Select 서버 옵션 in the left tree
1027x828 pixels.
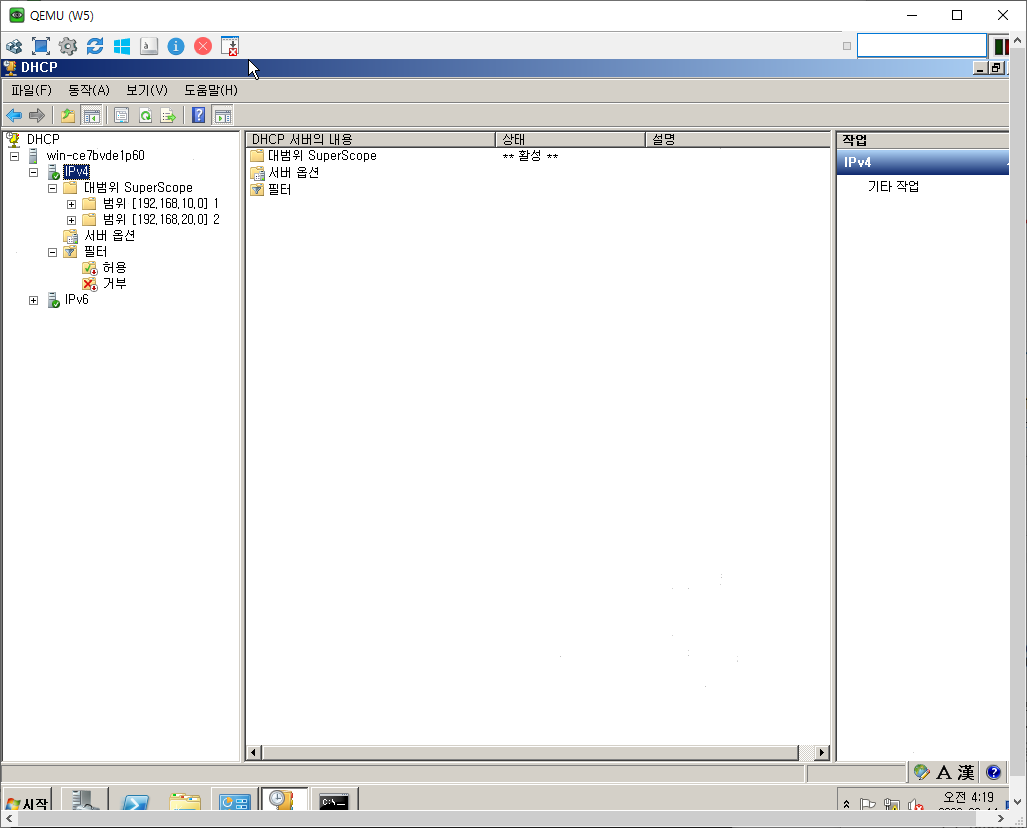(109, 235)
